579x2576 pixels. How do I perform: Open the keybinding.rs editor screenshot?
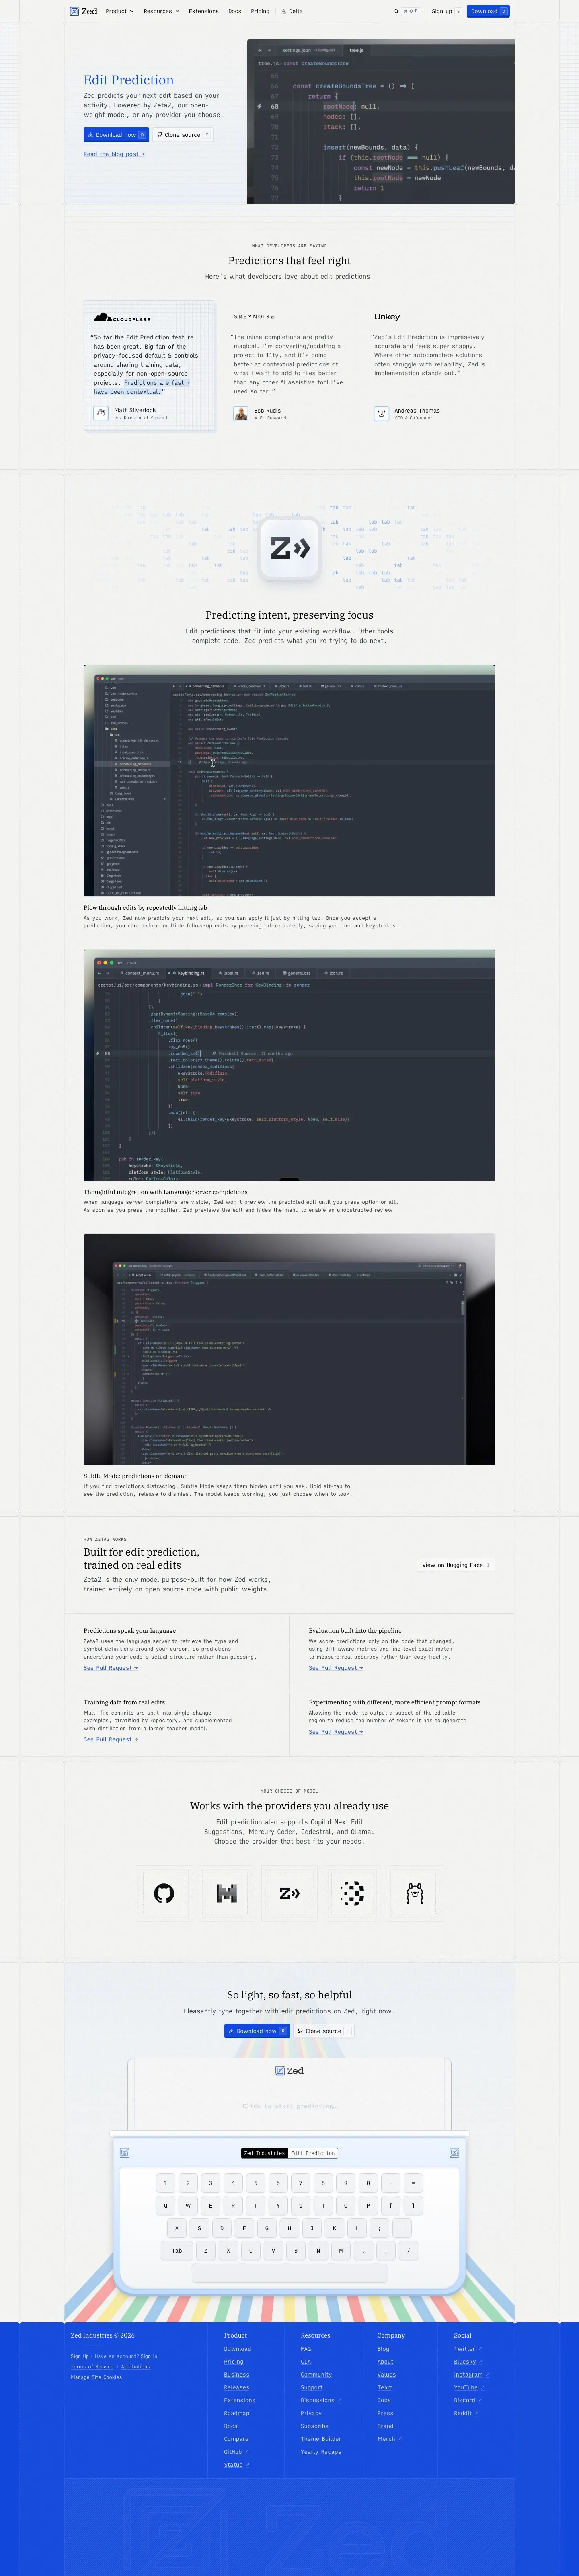click(x=289, y=1065)
